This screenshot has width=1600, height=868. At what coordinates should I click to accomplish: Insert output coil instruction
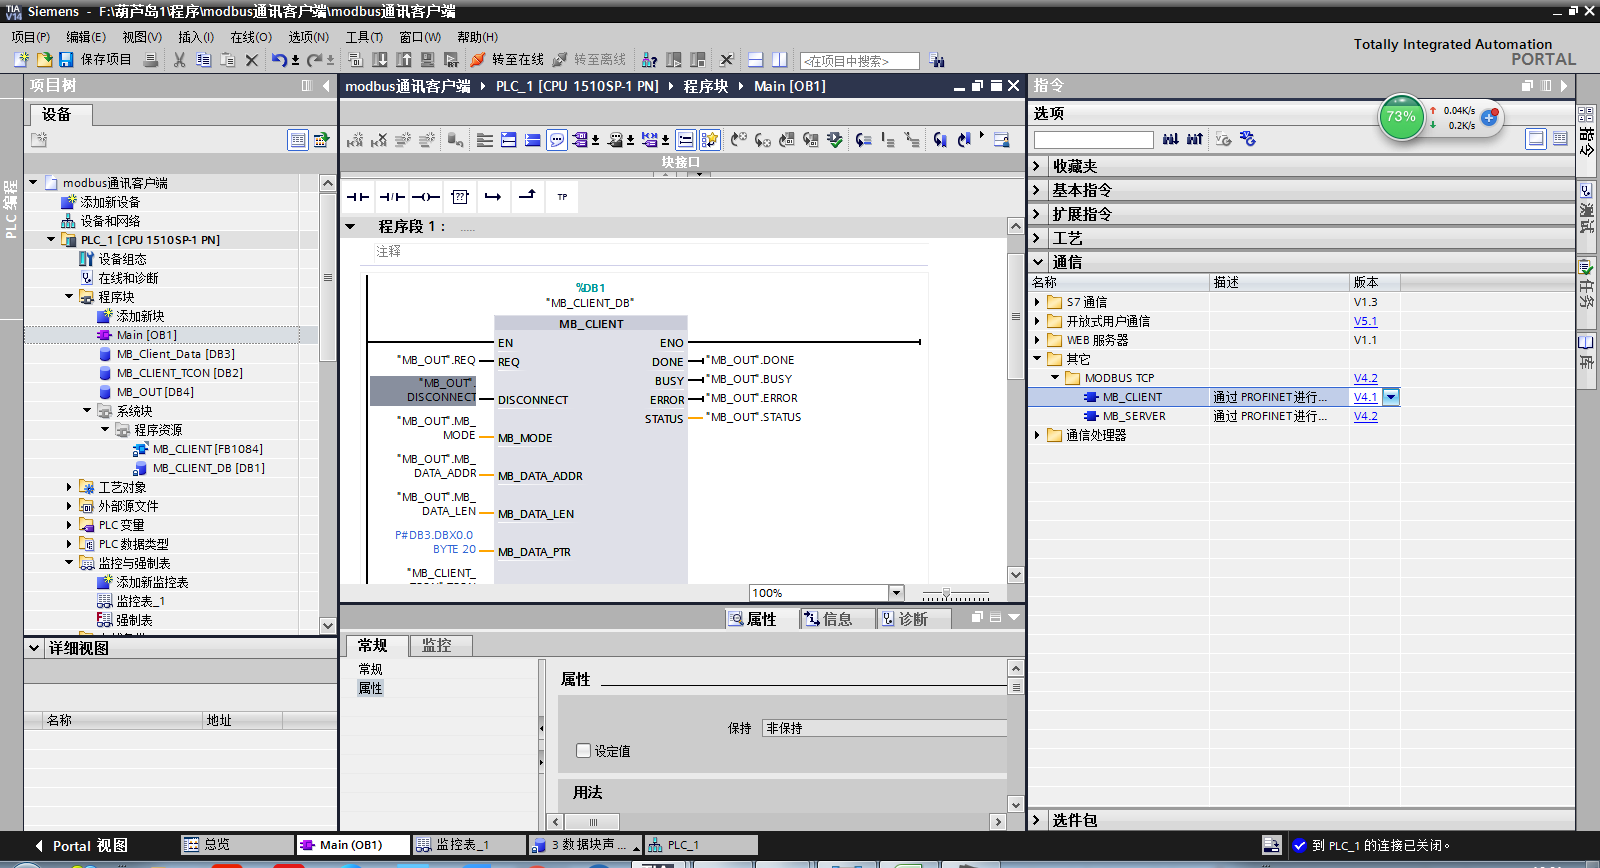click(x=426, y=197)
